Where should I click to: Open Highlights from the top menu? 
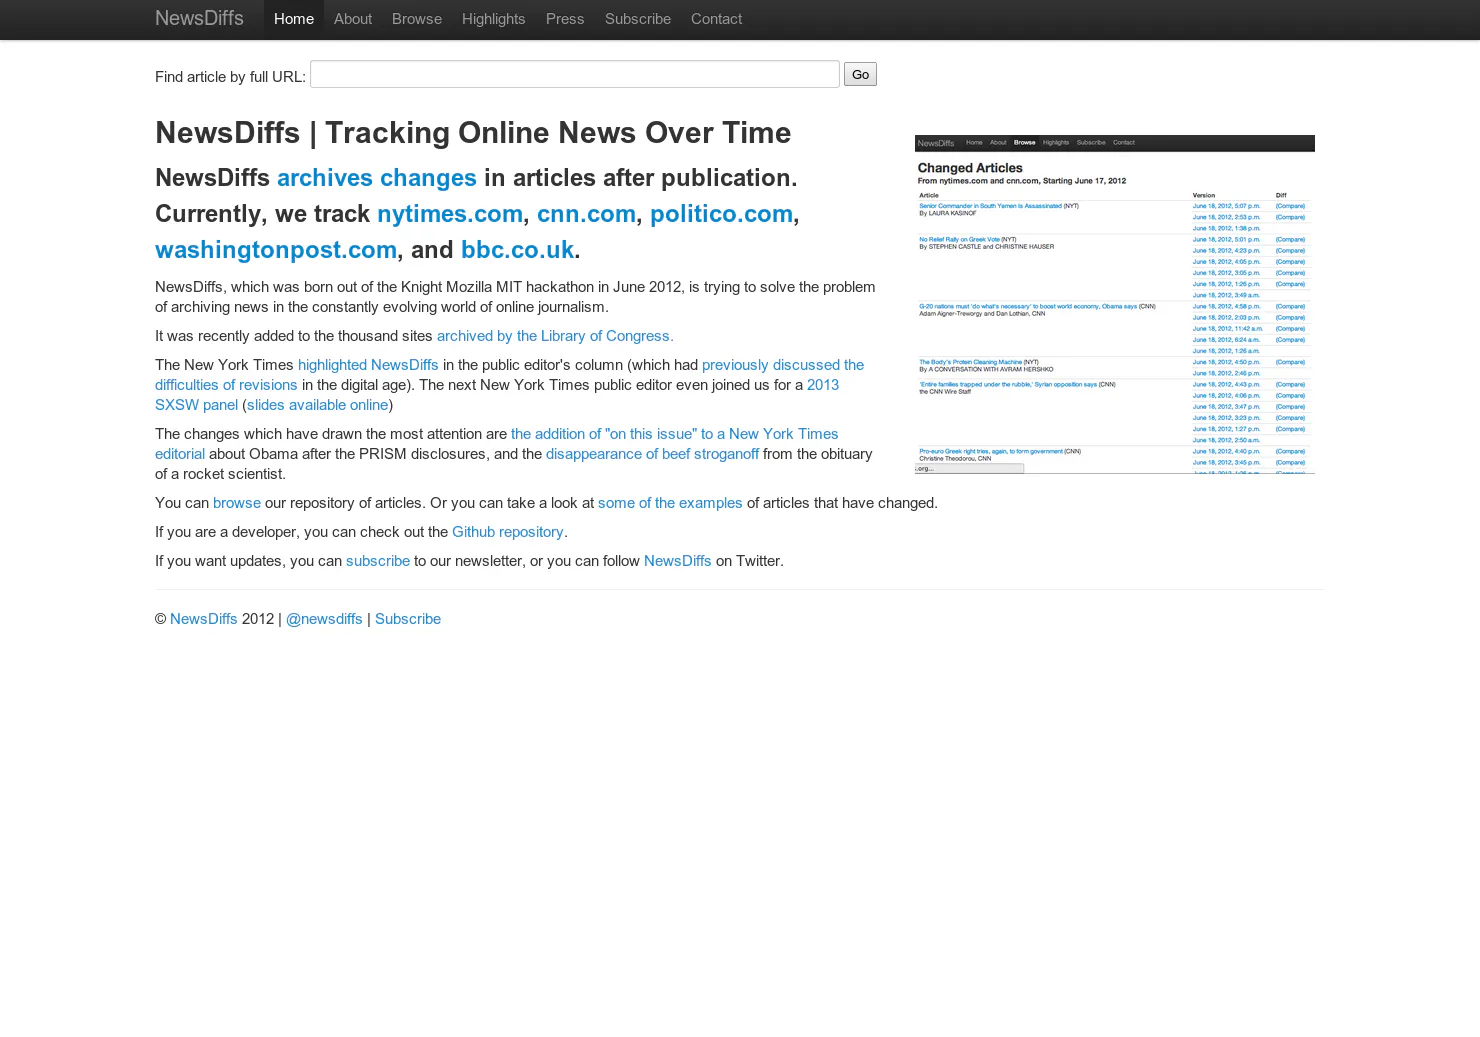click(493, 19)
